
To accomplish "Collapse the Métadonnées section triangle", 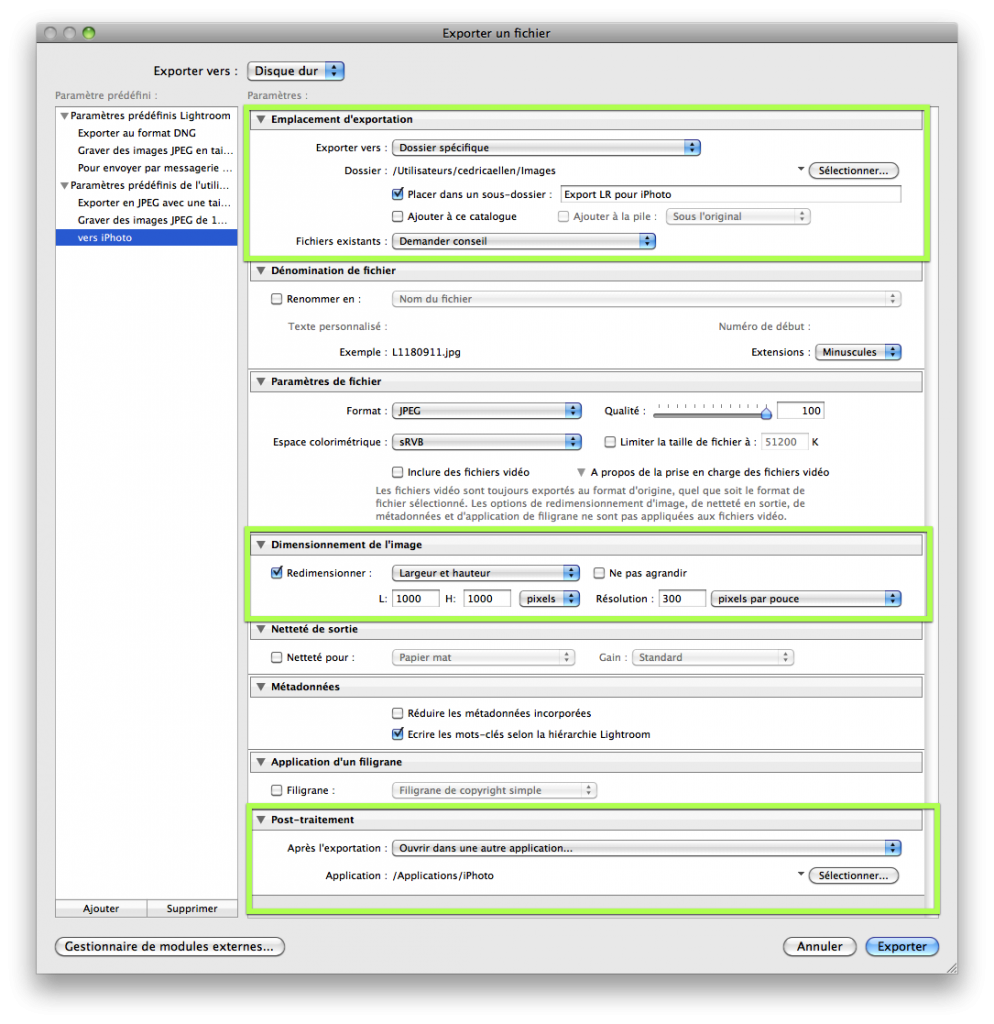I will (x=261, y=688).
